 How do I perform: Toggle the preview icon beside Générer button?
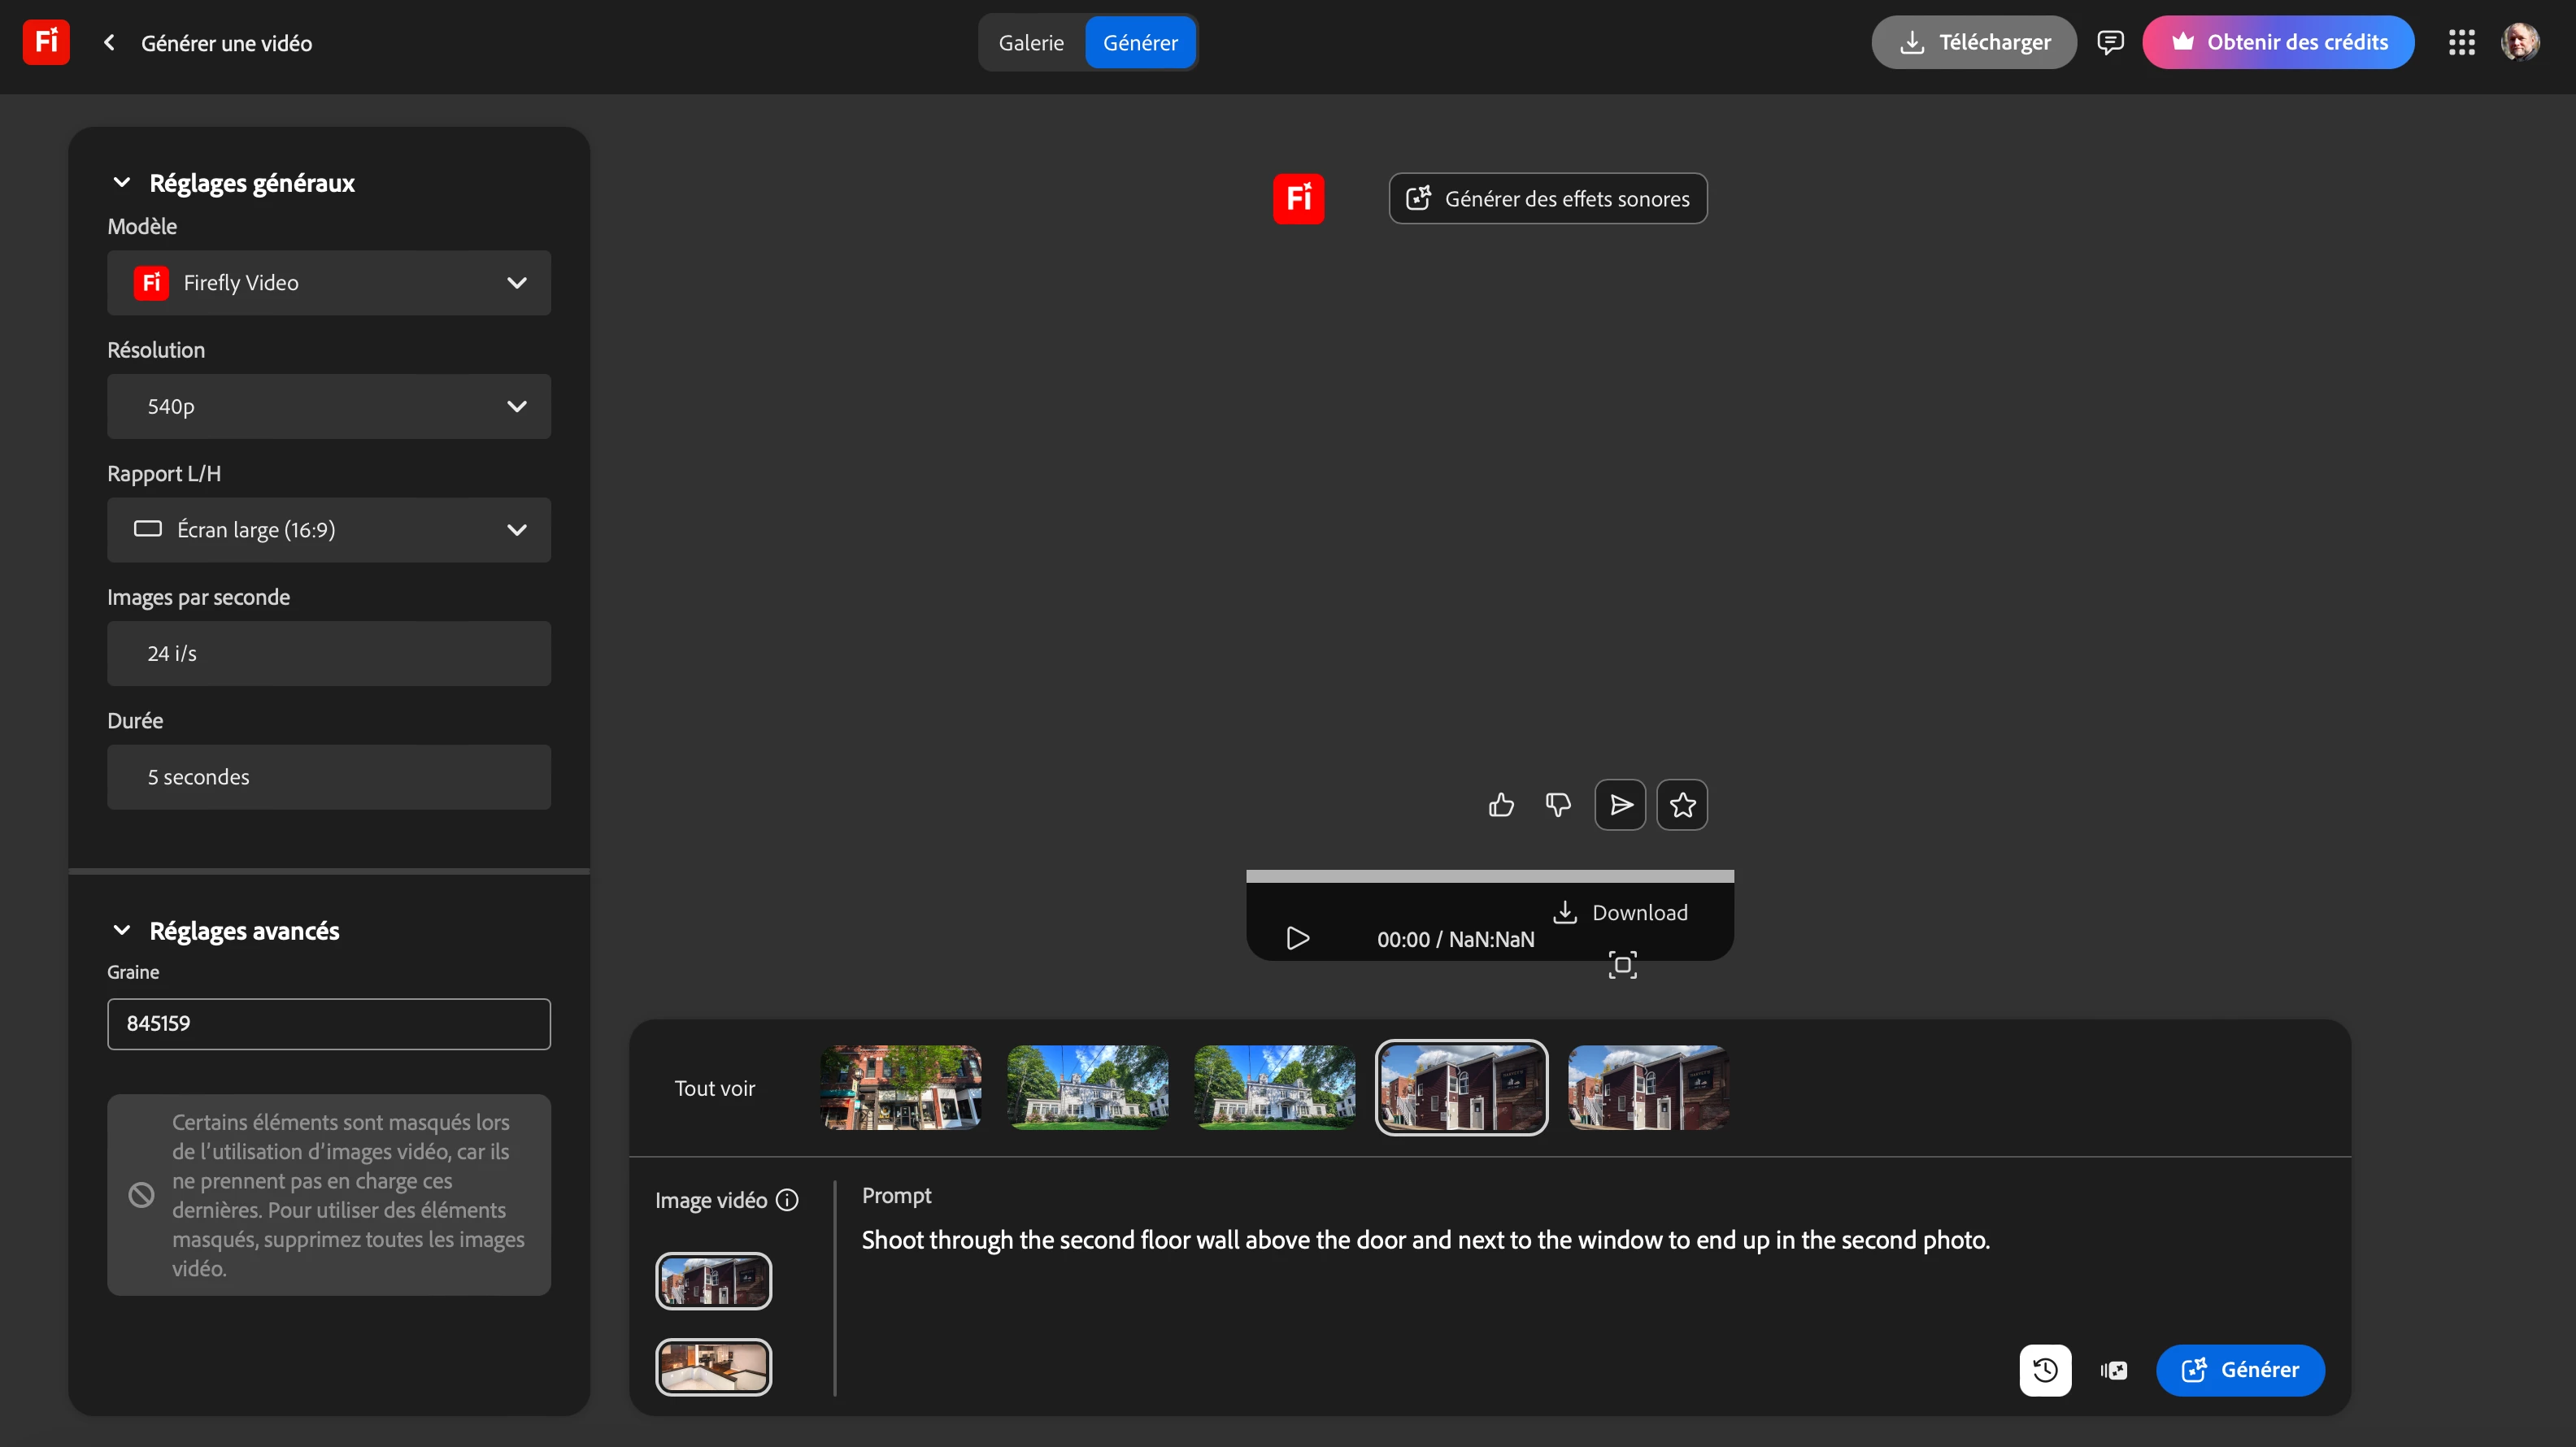click(2114, 1370)
